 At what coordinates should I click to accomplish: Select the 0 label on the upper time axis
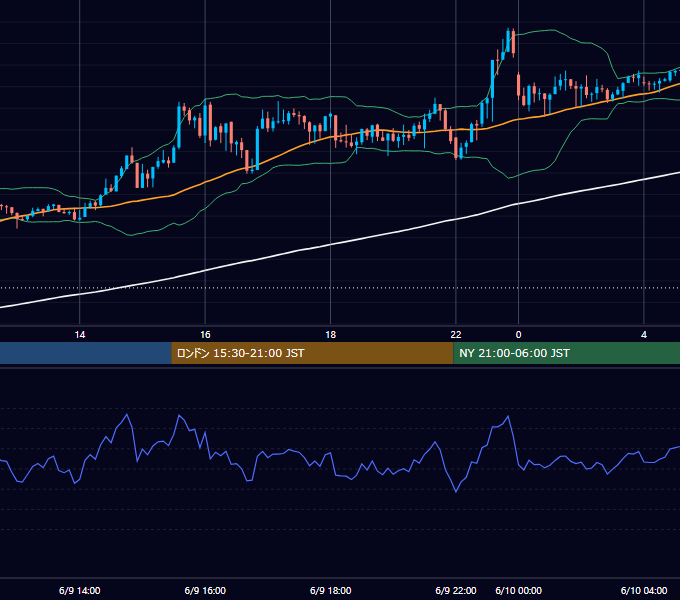[518, 335]
